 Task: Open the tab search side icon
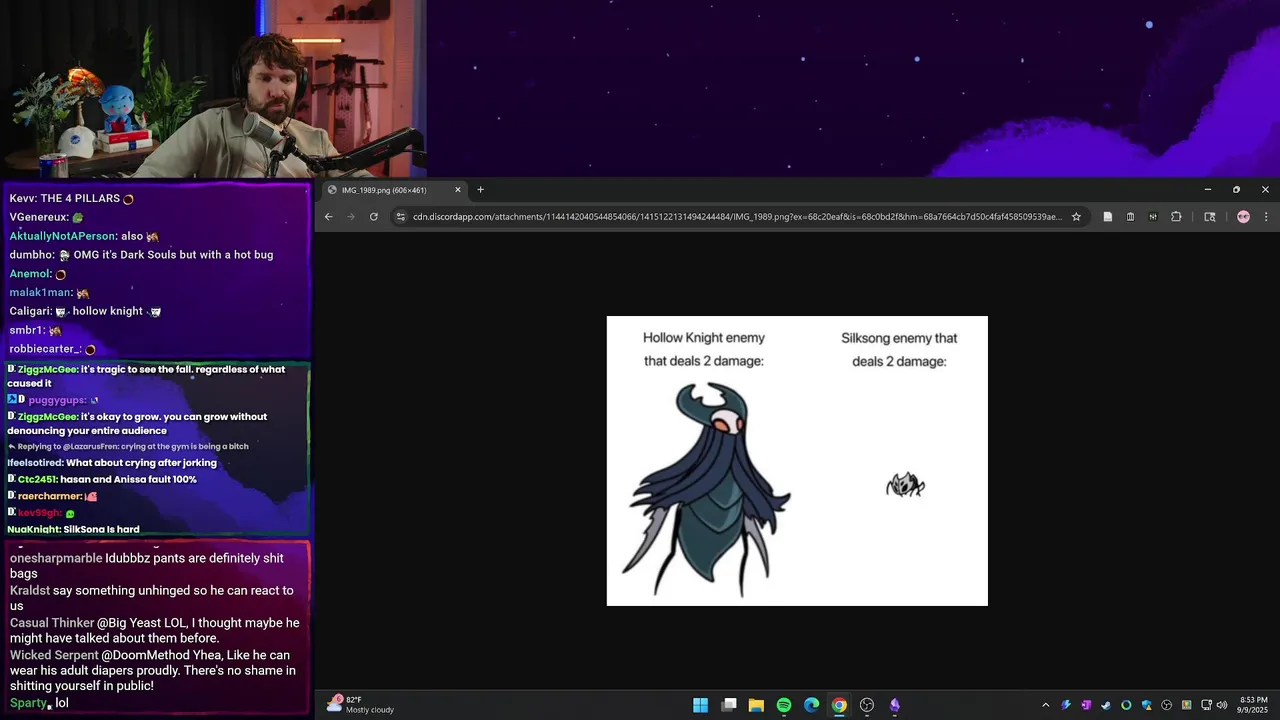click(1209, 217)
